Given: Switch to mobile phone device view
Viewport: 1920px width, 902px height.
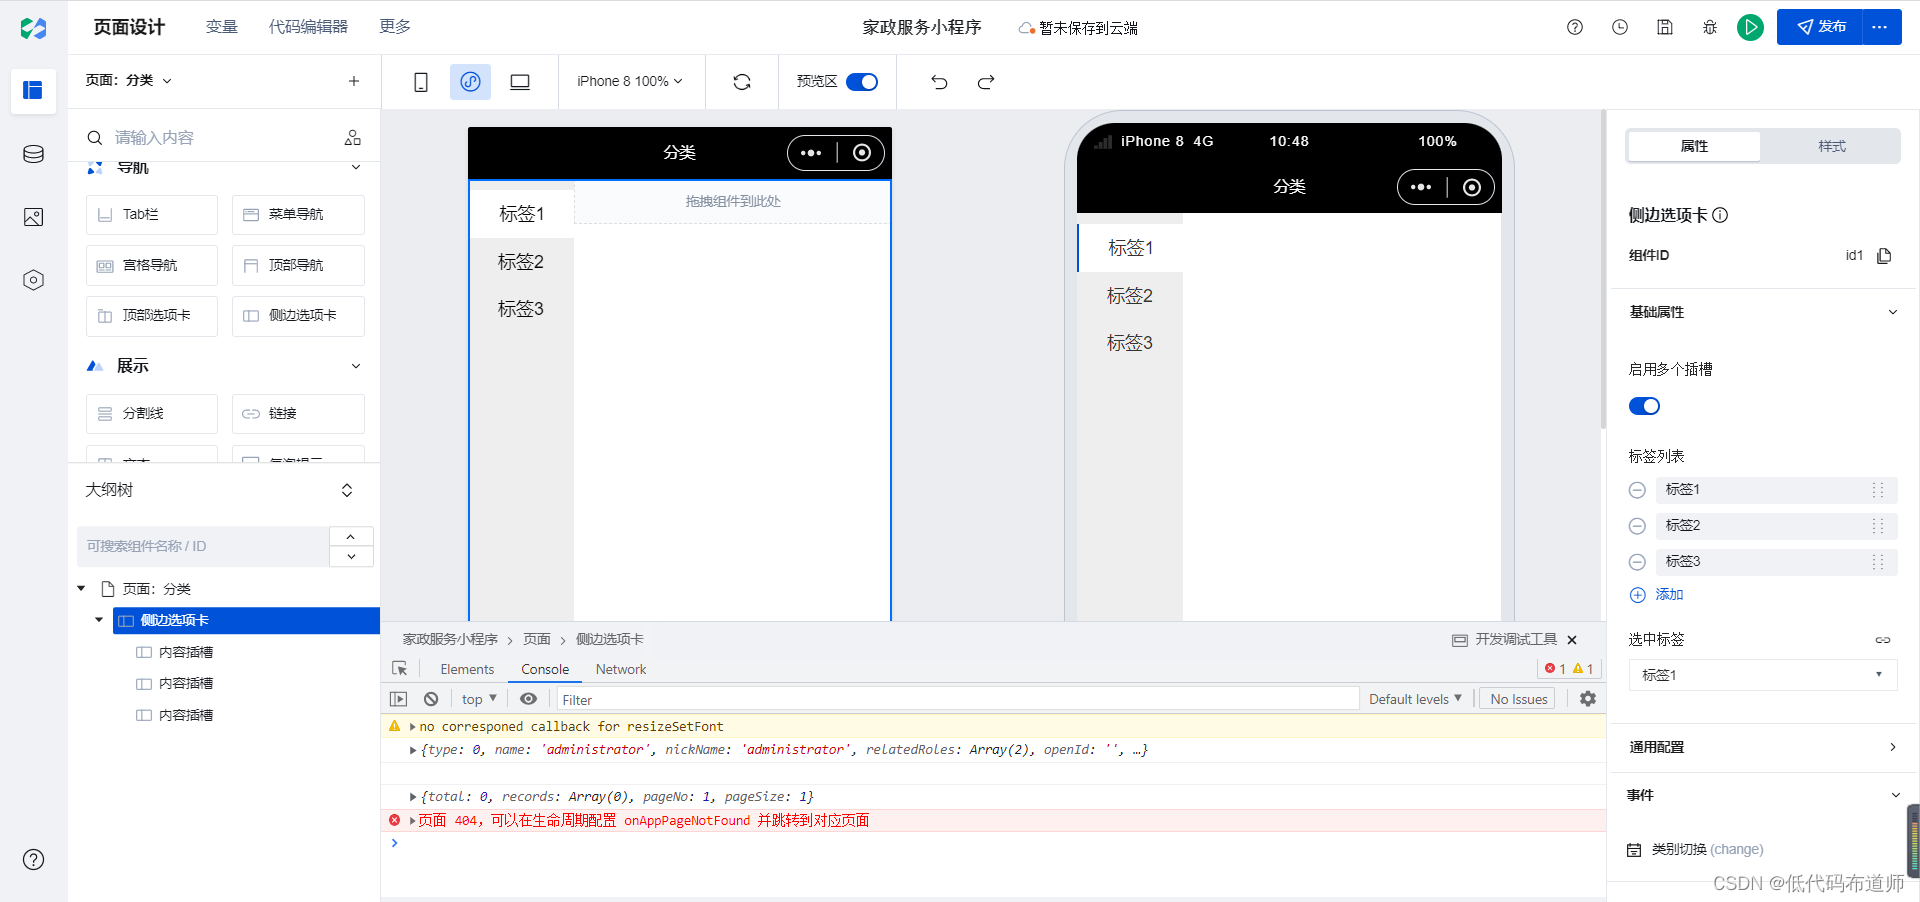Looking at the screenshot, I should (421, 82).
